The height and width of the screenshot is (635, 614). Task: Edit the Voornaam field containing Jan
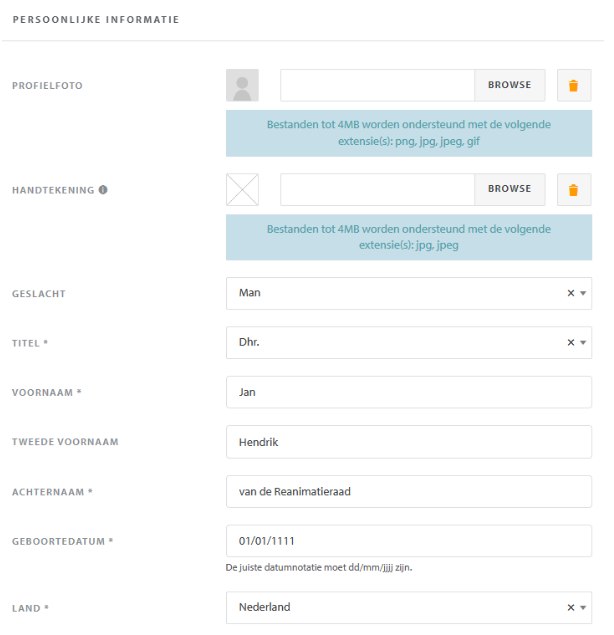coord(408,392)
